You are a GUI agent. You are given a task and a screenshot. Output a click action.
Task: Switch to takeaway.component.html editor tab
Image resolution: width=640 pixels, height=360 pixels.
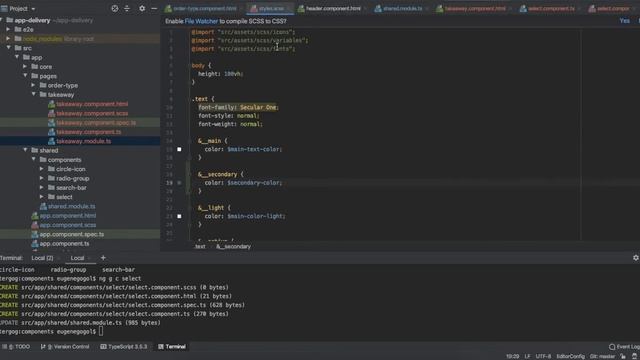pos(472,9)
